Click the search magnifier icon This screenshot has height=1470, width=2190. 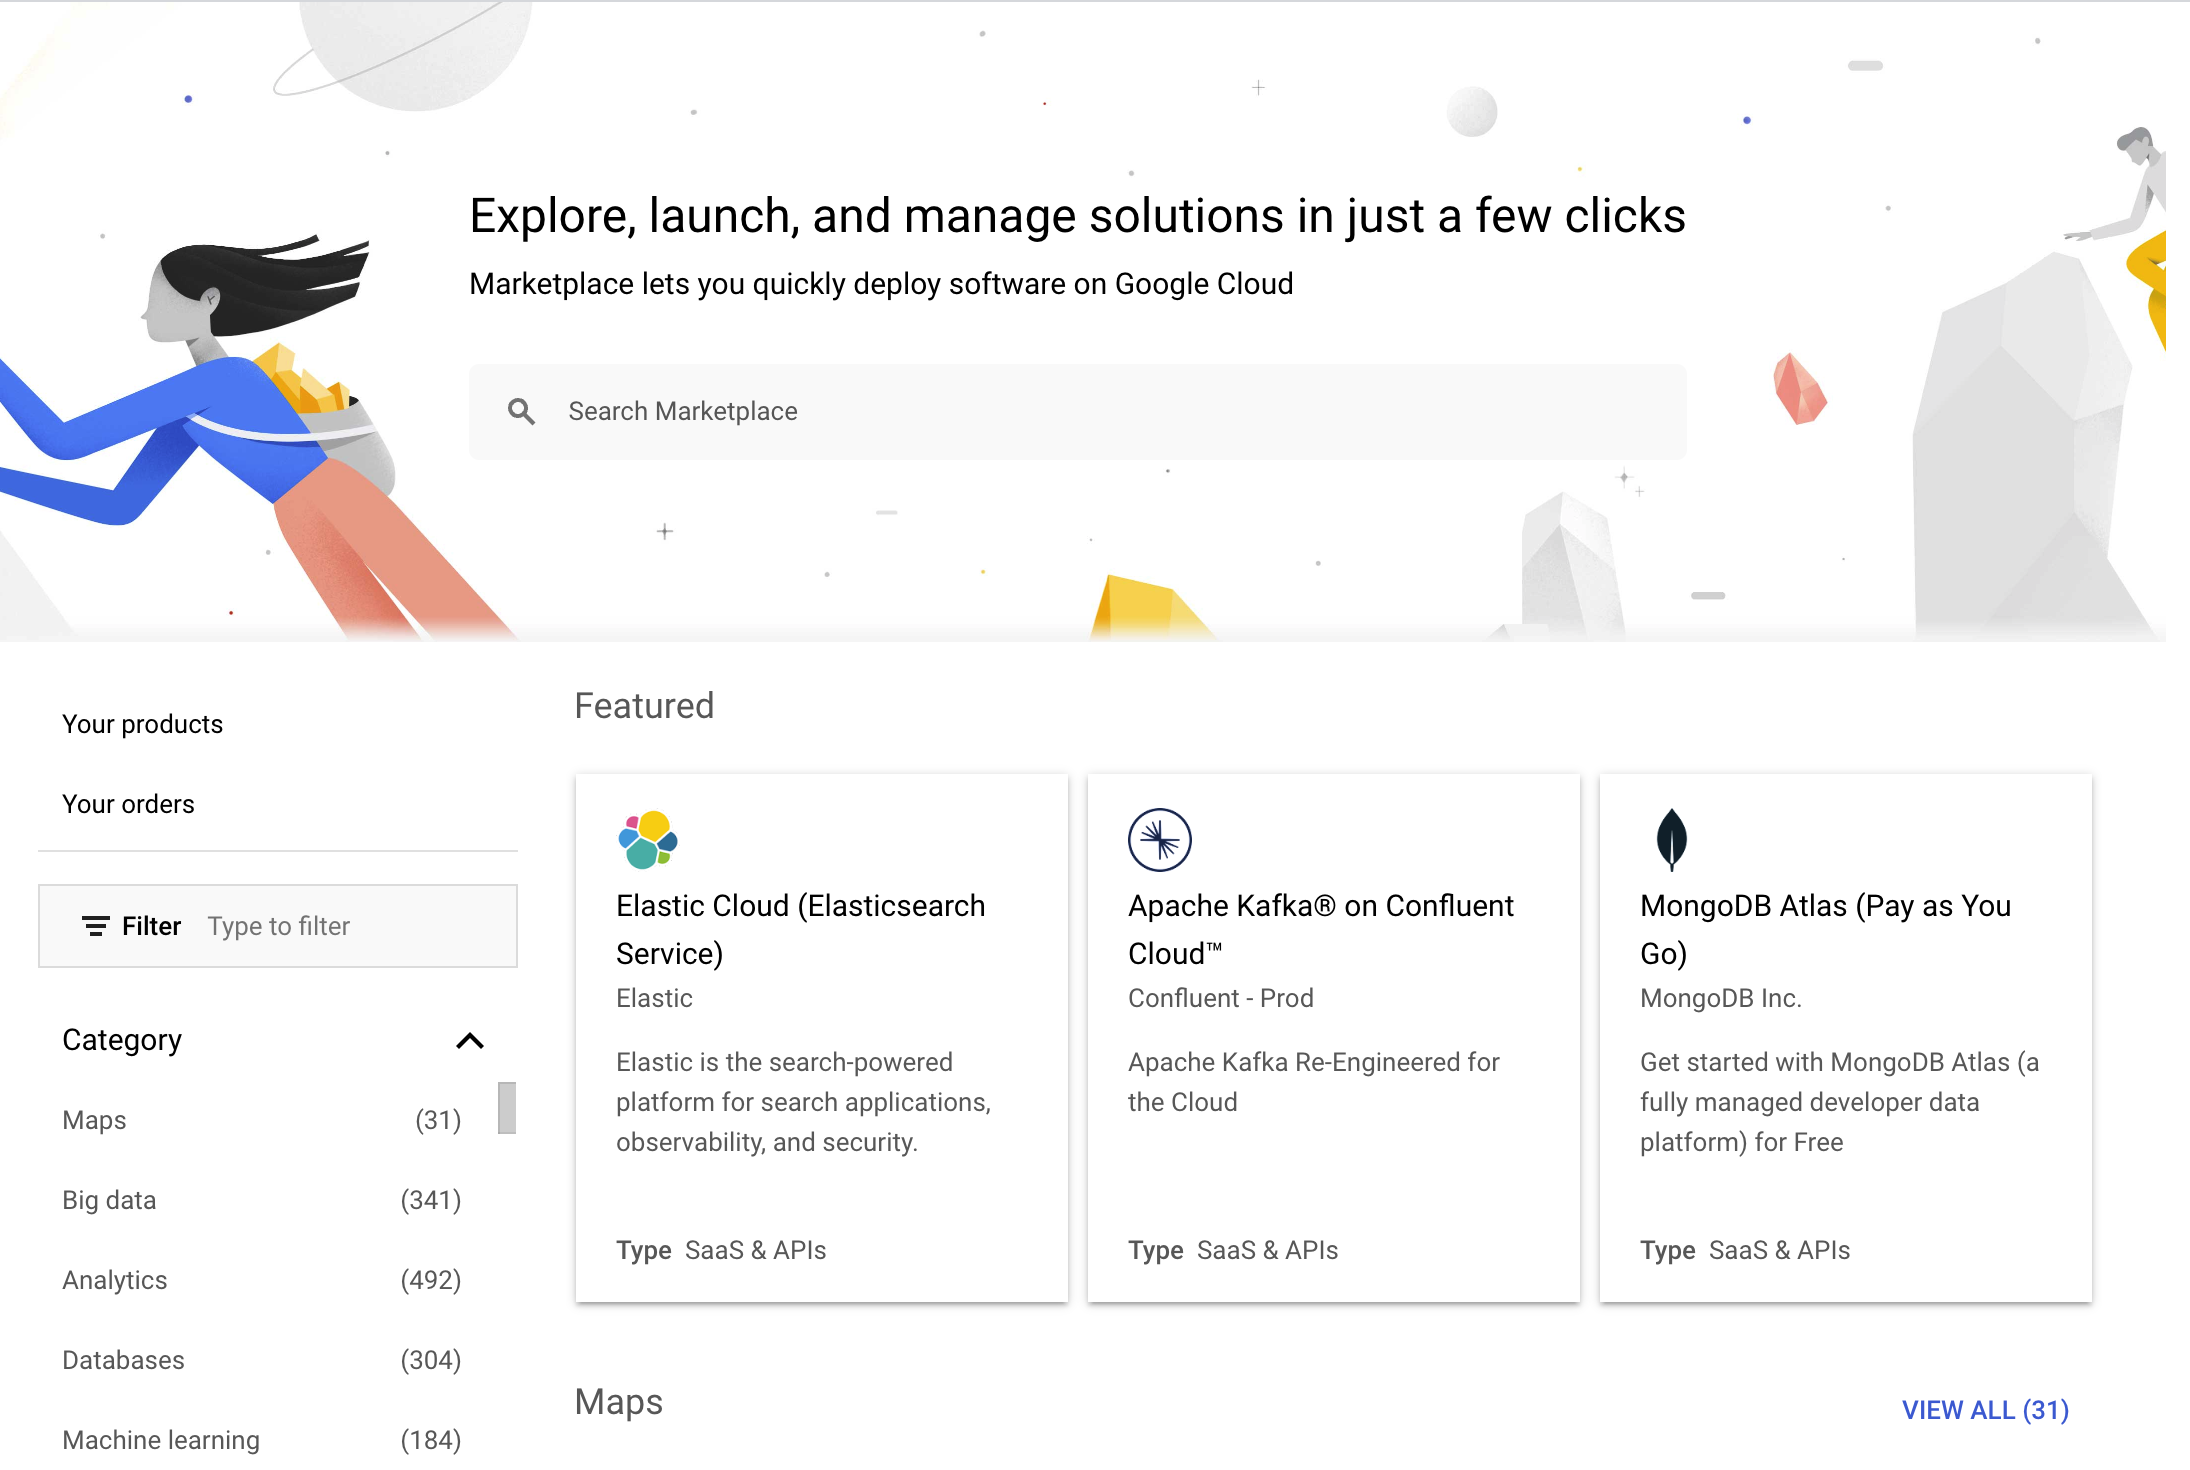point(521,411)
